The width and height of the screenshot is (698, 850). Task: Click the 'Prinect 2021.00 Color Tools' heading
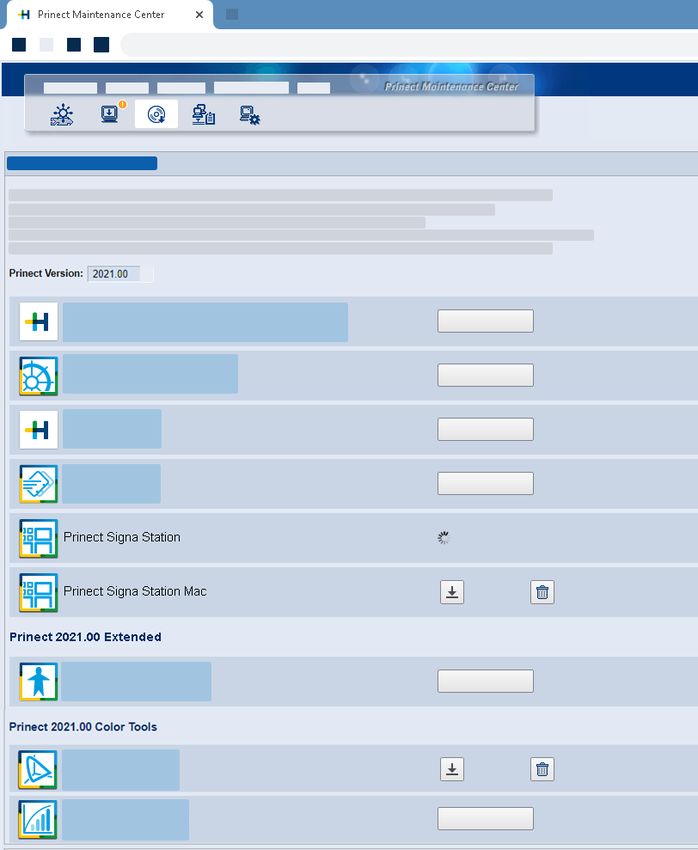tap(83, 727)
